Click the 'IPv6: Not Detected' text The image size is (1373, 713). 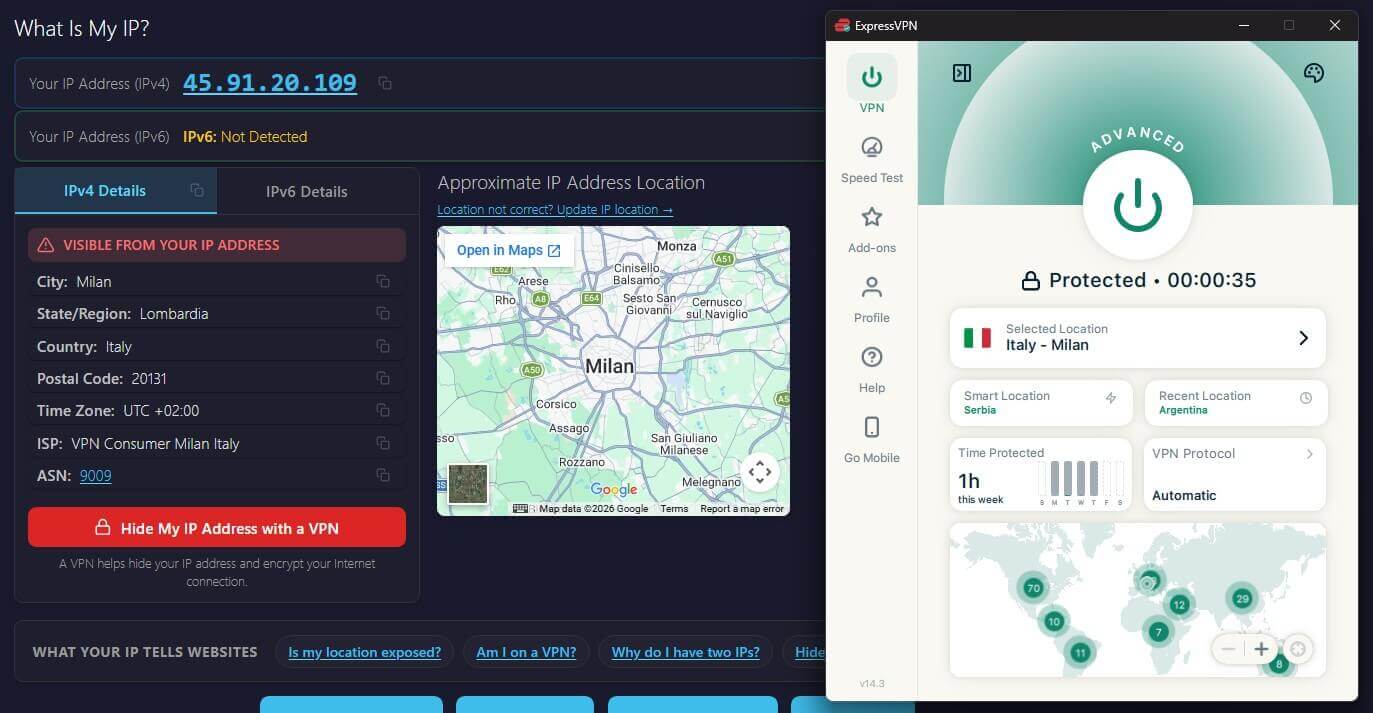pyautogui.click(x=245, y=137)
